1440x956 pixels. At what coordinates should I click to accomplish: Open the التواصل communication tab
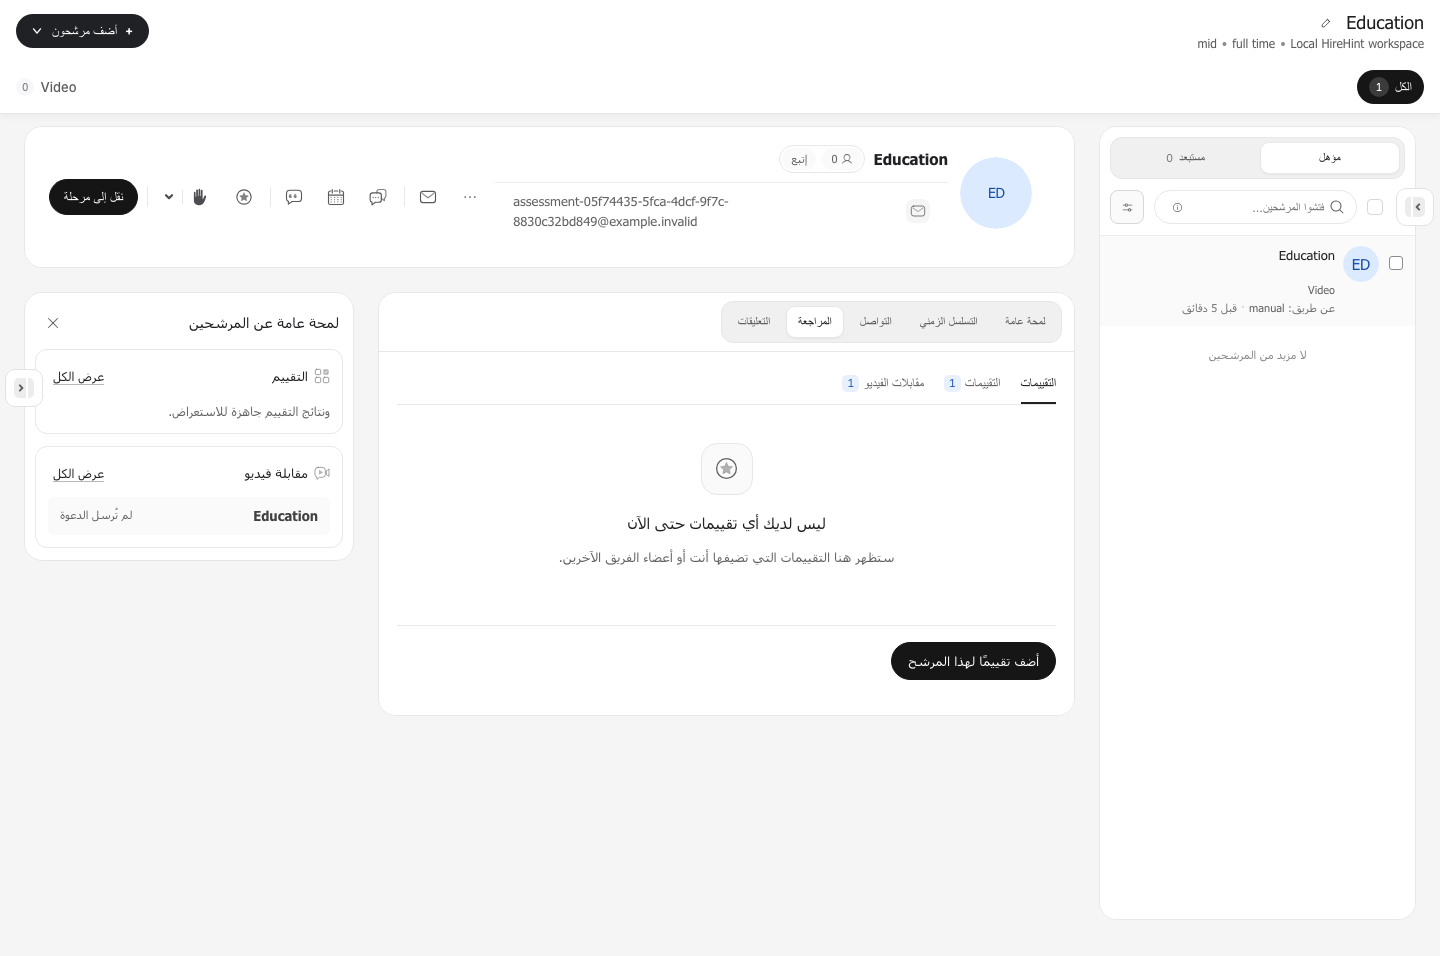coord(875,322)
